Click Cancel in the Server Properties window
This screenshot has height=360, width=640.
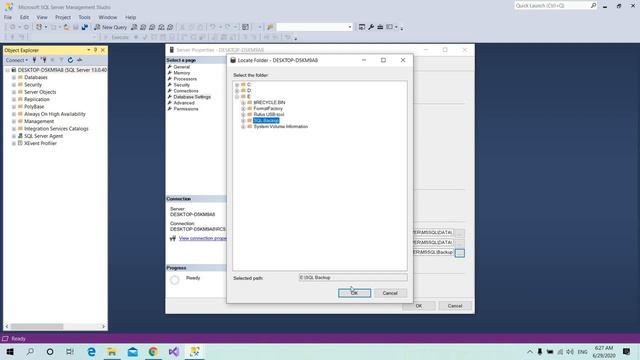455,306
